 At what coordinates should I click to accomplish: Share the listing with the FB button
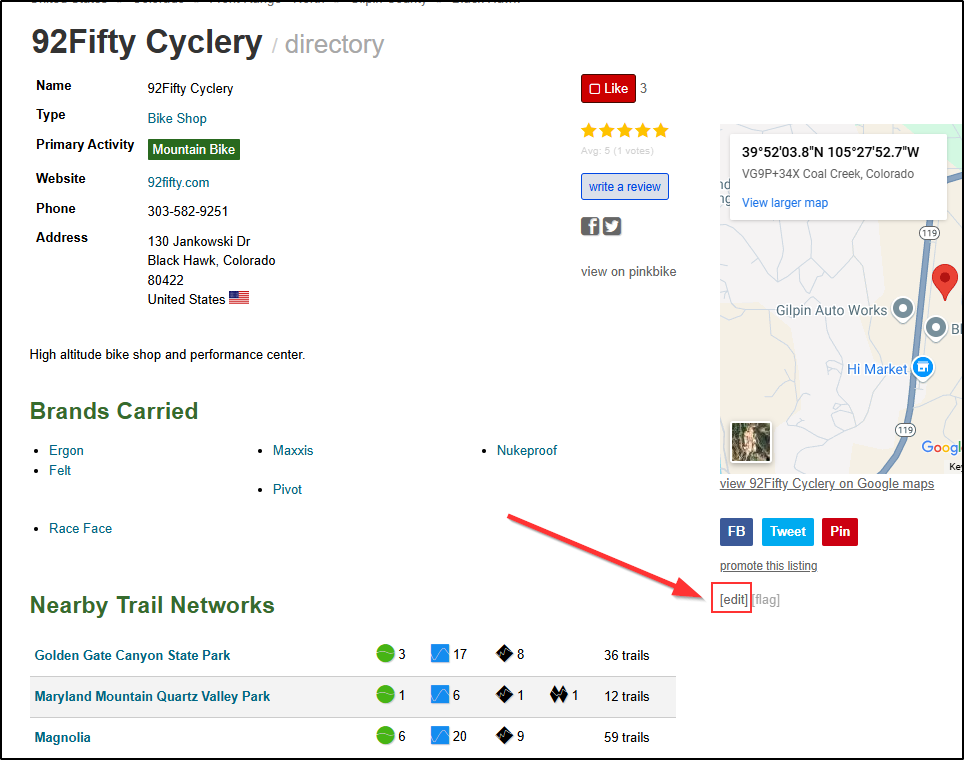coord(737,532)
